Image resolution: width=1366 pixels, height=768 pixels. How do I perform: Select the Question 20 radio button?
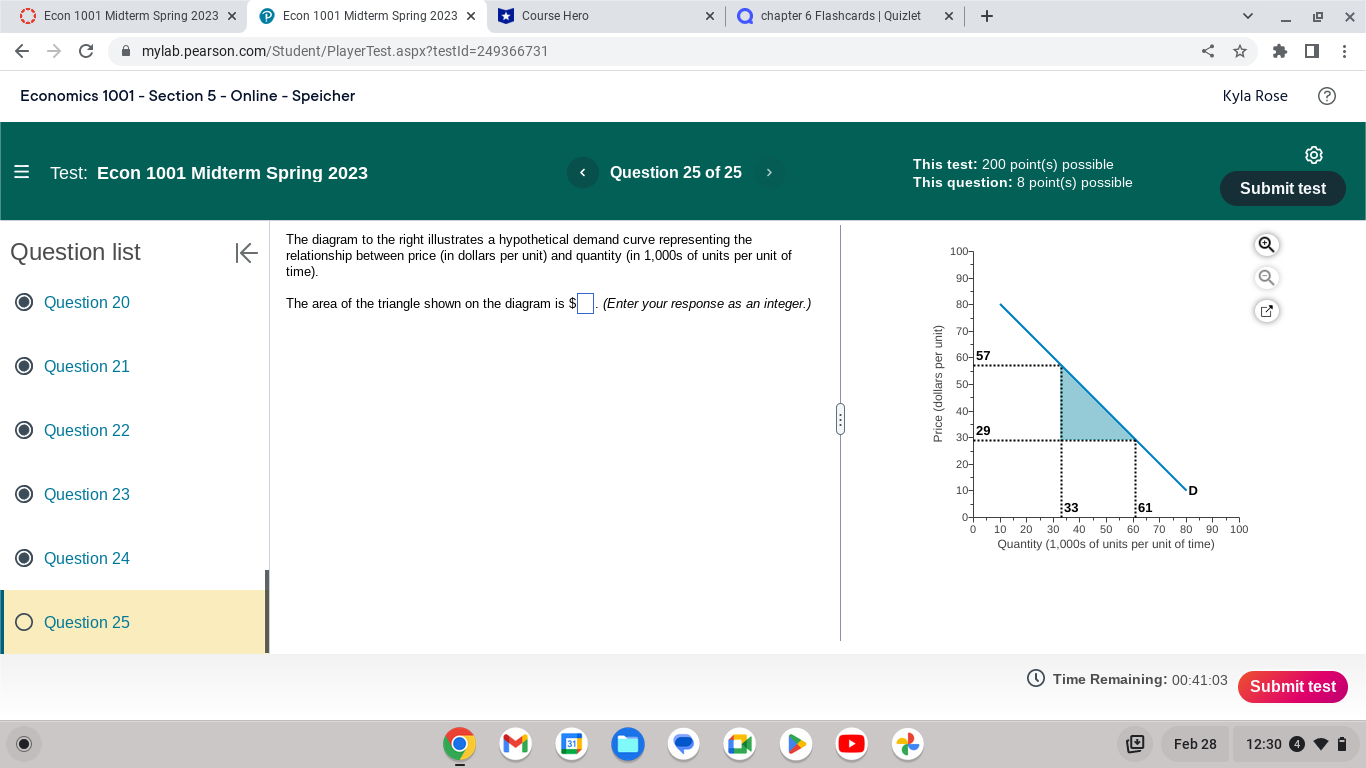23,302
